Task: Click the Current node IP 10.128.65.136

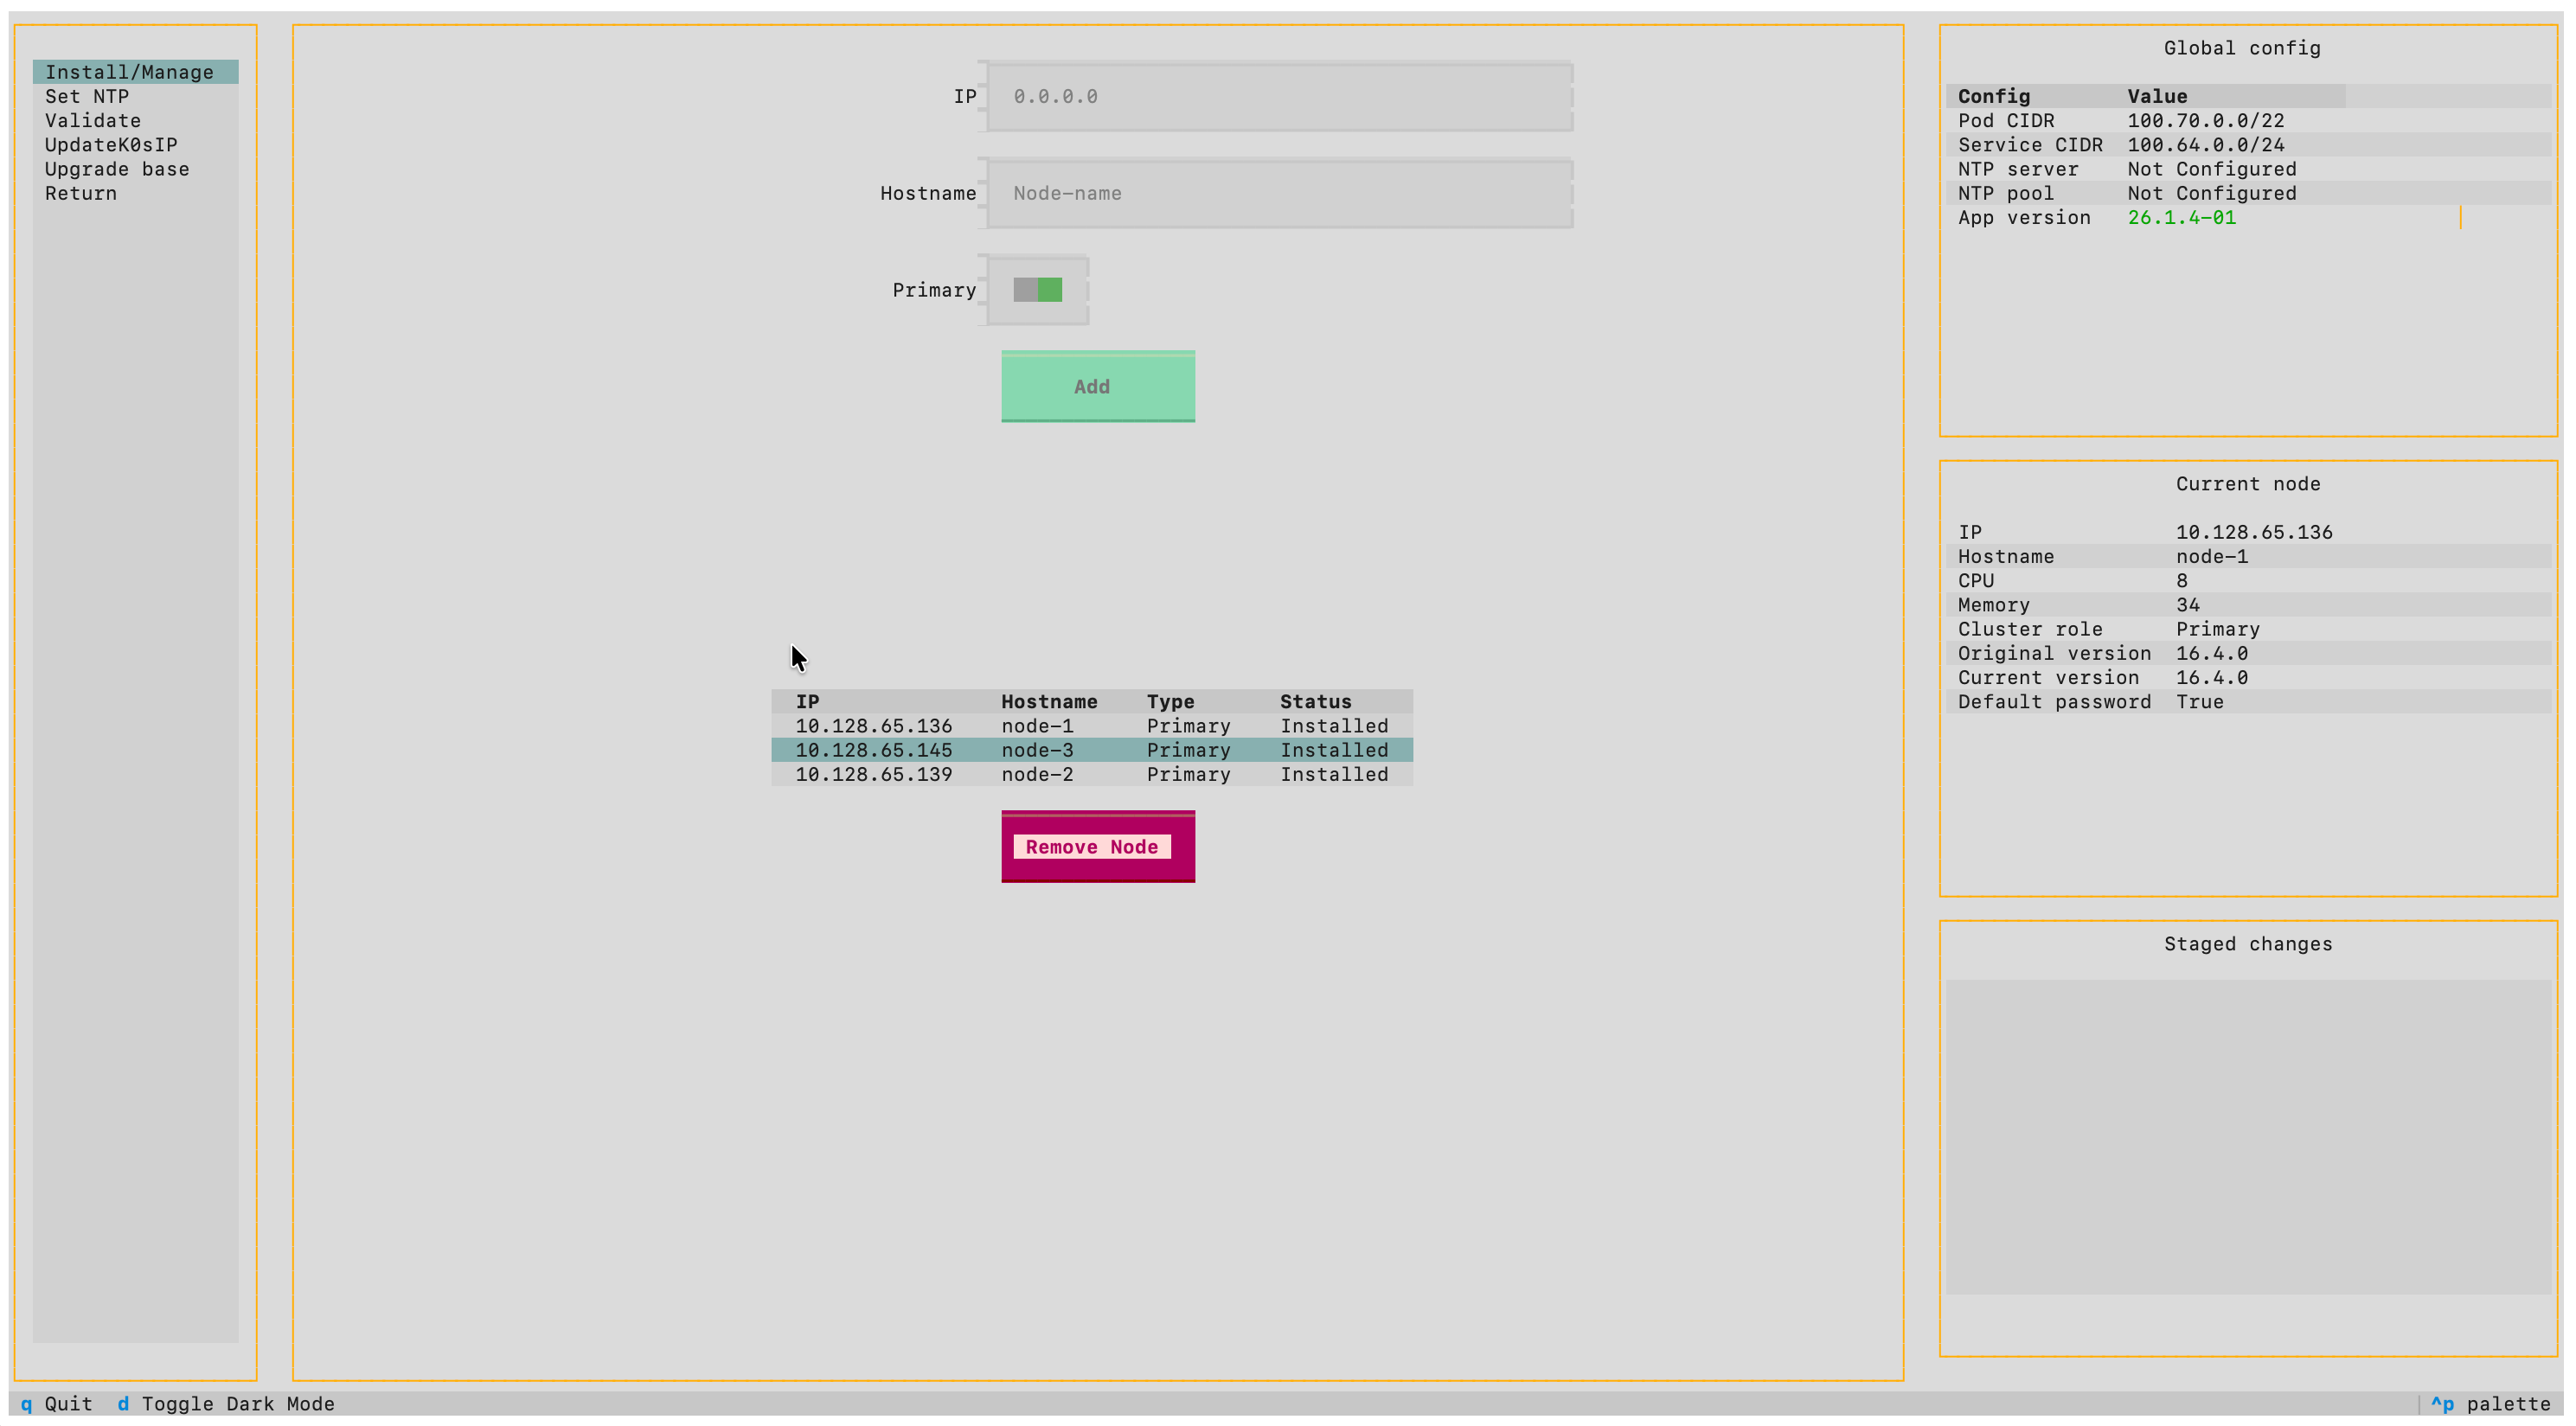Action: [x=2254, y=532]
